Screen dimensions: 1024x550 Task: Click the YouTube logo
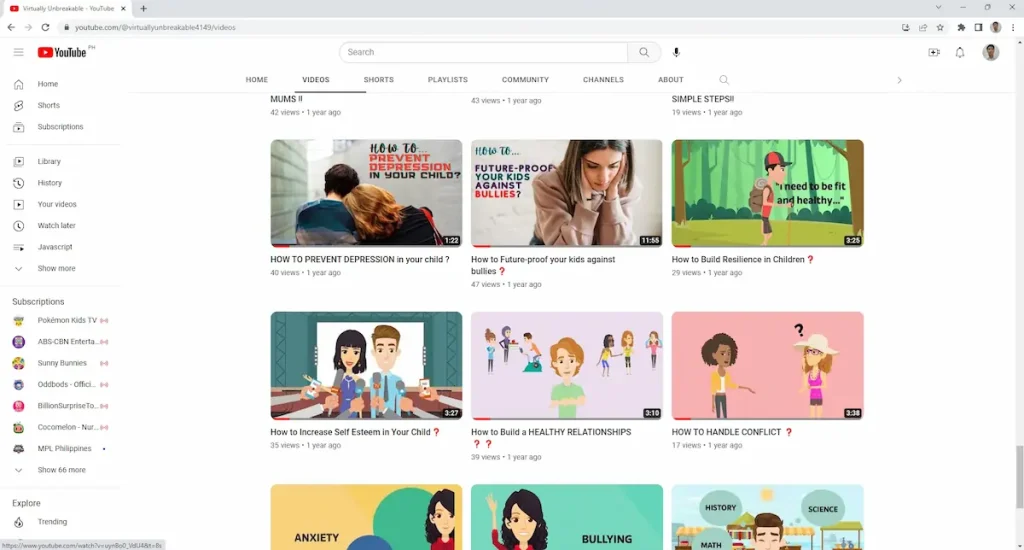62,52
